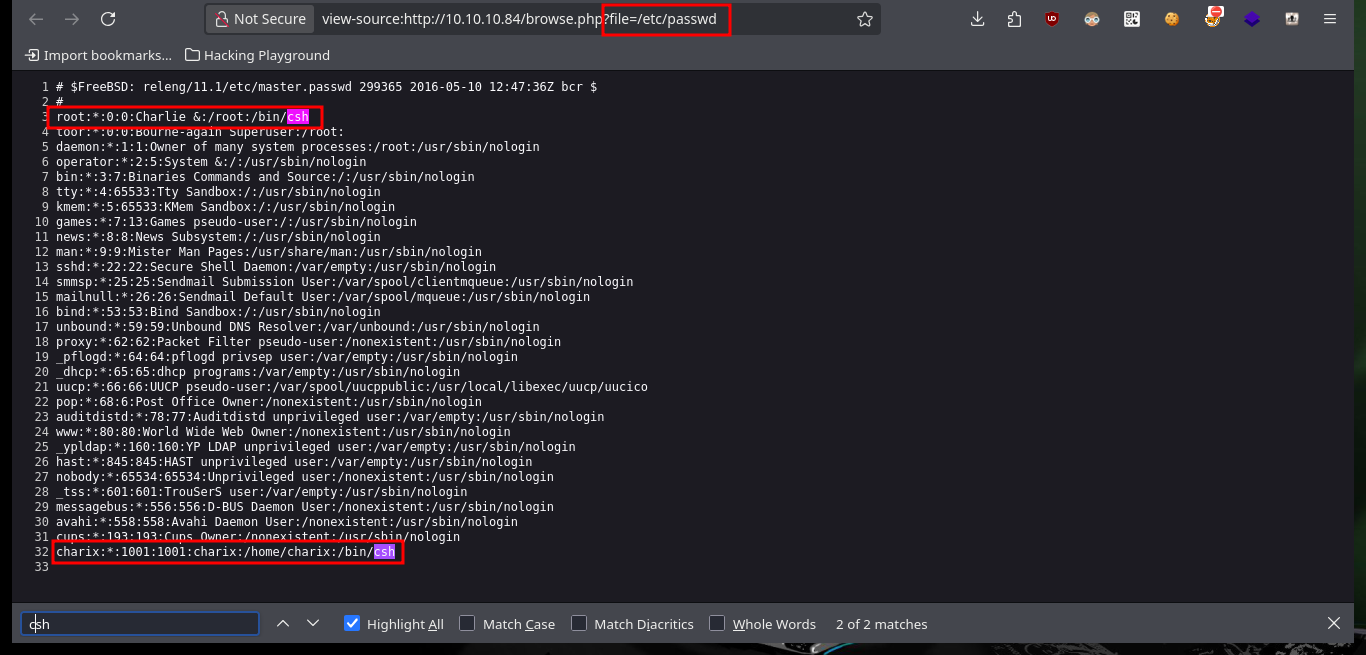Click the $FreeBSD header comment line
This screenshot has height=655, width=1366.
326,87
